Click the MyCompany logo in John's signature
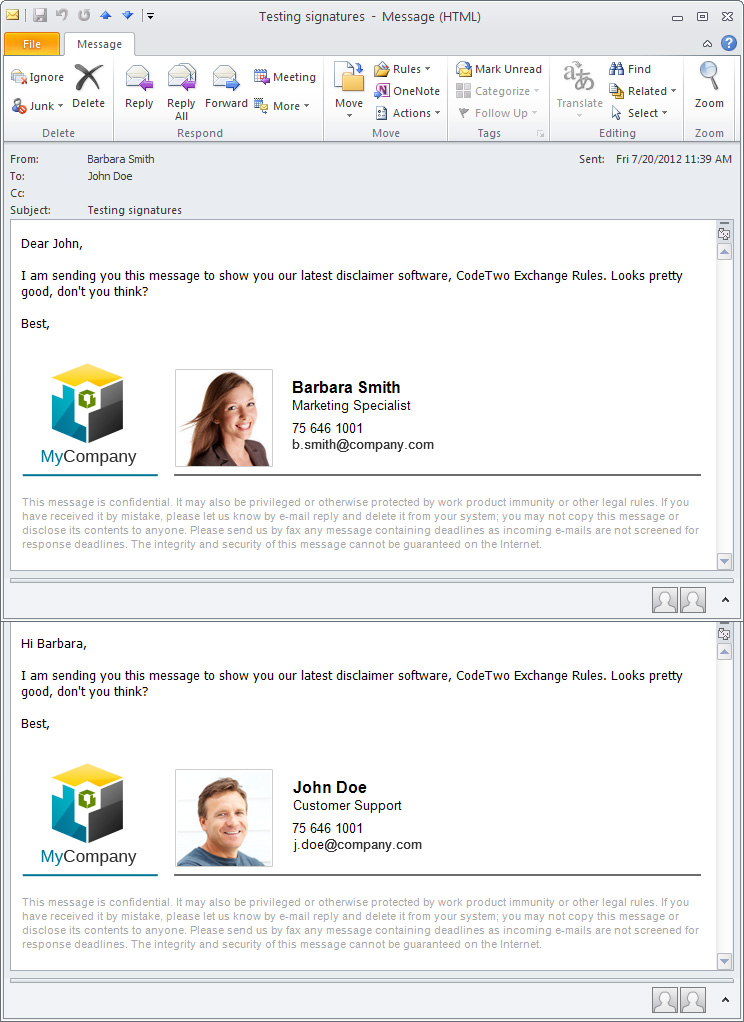Image resolution: width=744 pixels, height=1022 pixels. tap(88, 815)
